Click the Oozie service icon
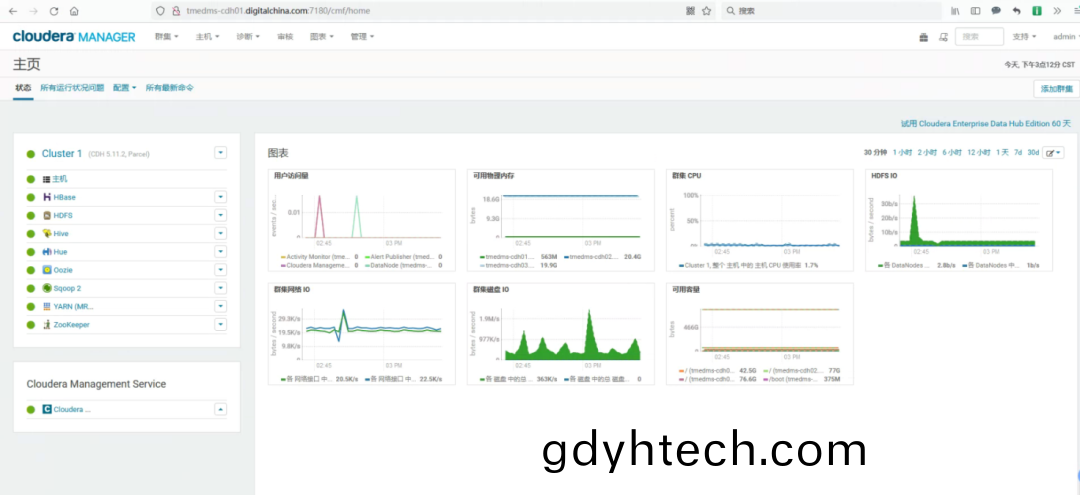The width and height of the screenshot is (1080, 495). (x=47, y=270)
